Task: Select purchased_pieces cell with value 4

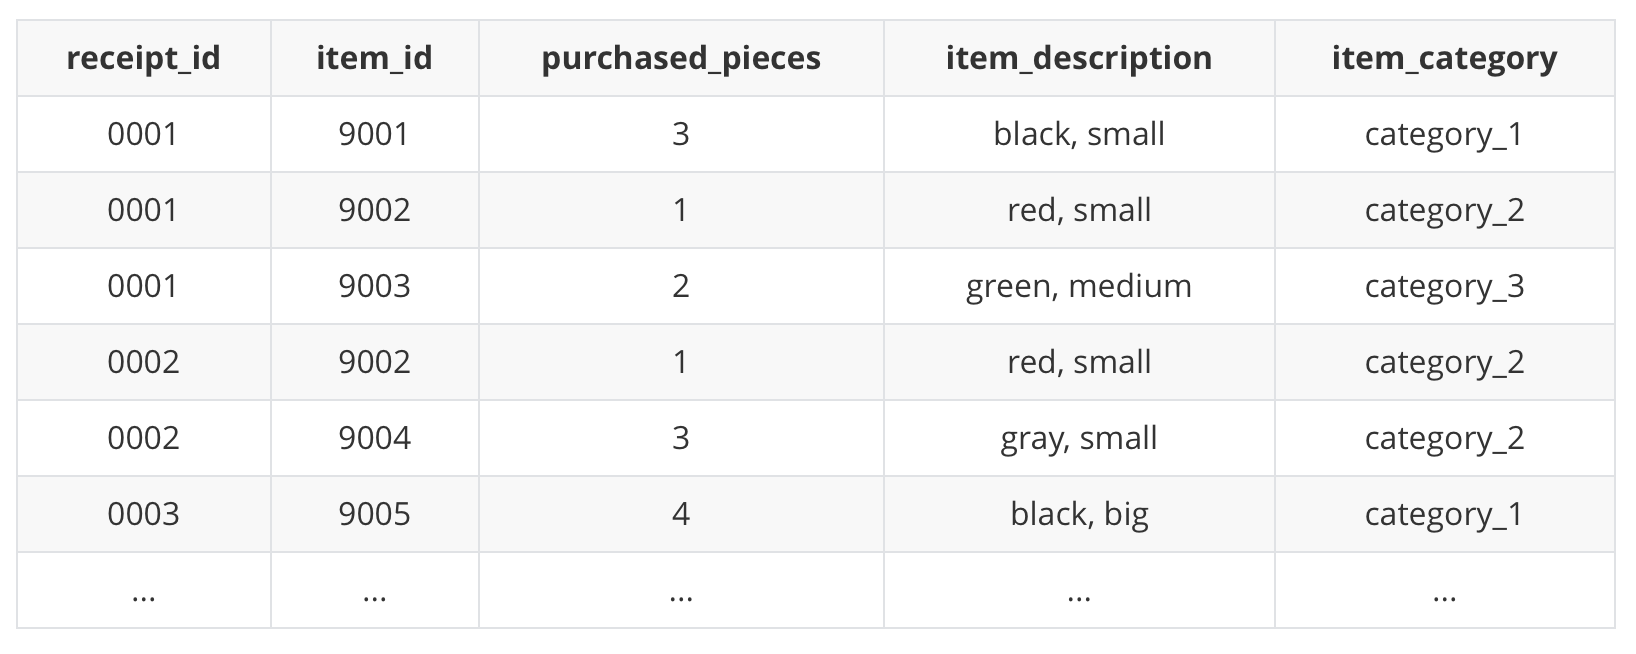Action: (681, 514)
